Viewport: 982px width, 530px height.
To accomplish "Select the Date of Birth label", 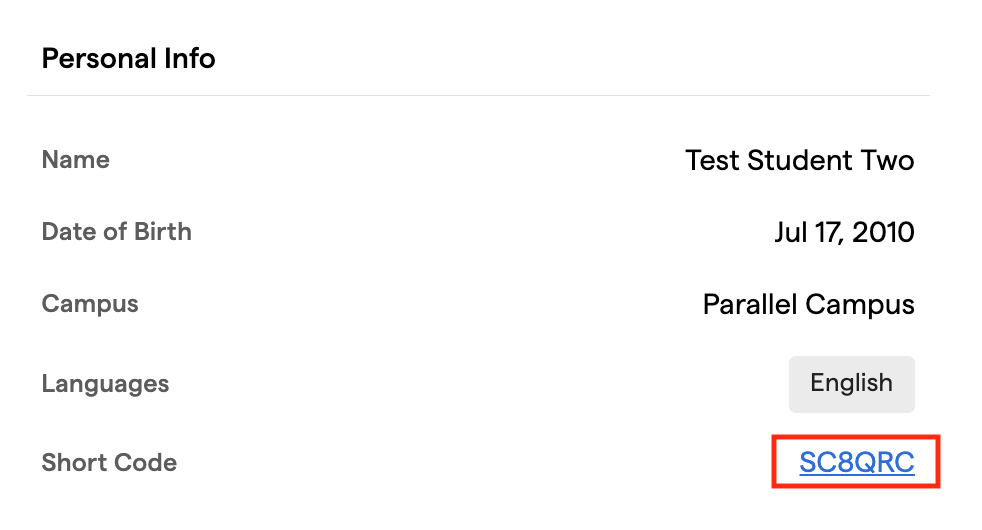I will coord(116,232).
